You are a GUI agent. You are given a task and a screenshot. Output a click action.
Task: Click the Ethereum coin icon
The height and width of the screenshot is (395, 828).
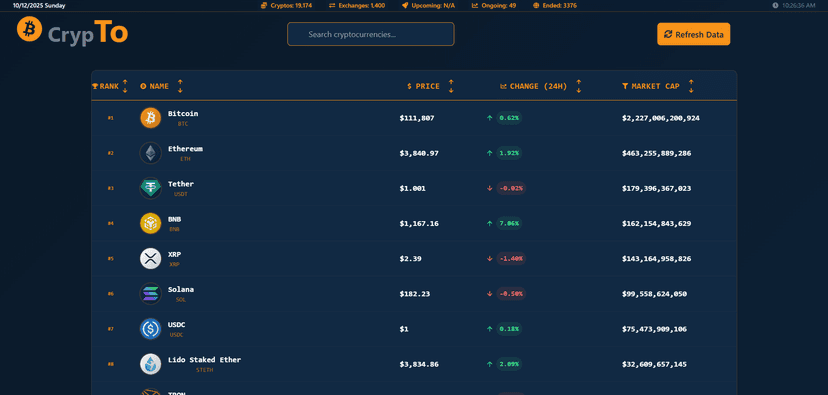[150, 153]
